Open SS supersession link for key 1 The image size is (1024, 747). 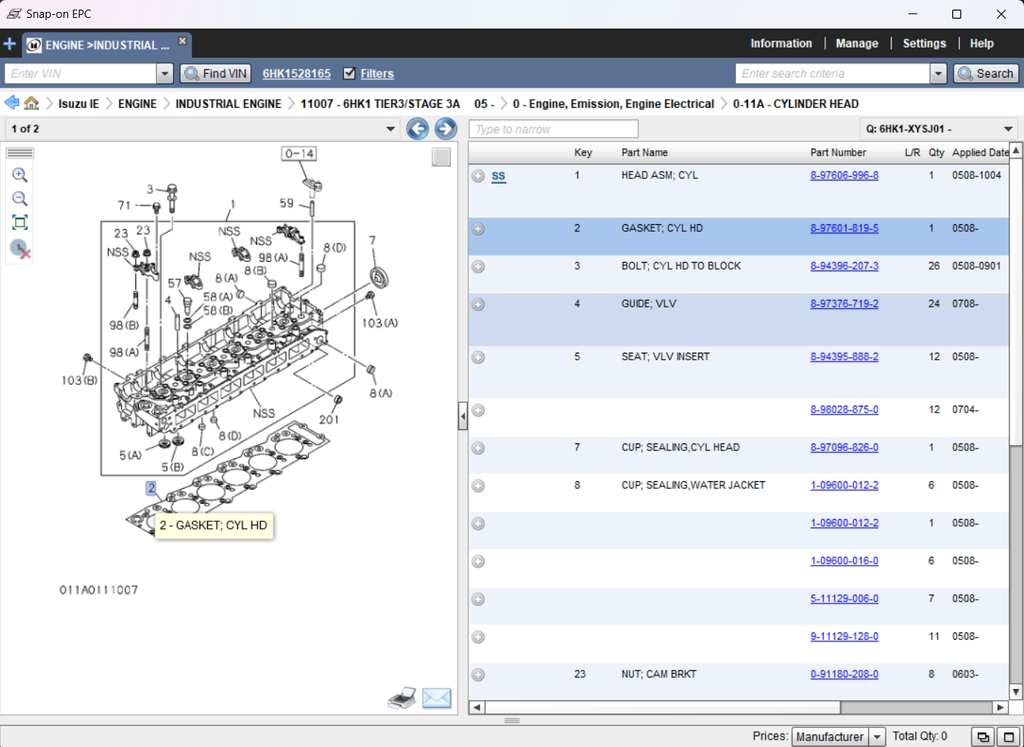coord(498,176)
